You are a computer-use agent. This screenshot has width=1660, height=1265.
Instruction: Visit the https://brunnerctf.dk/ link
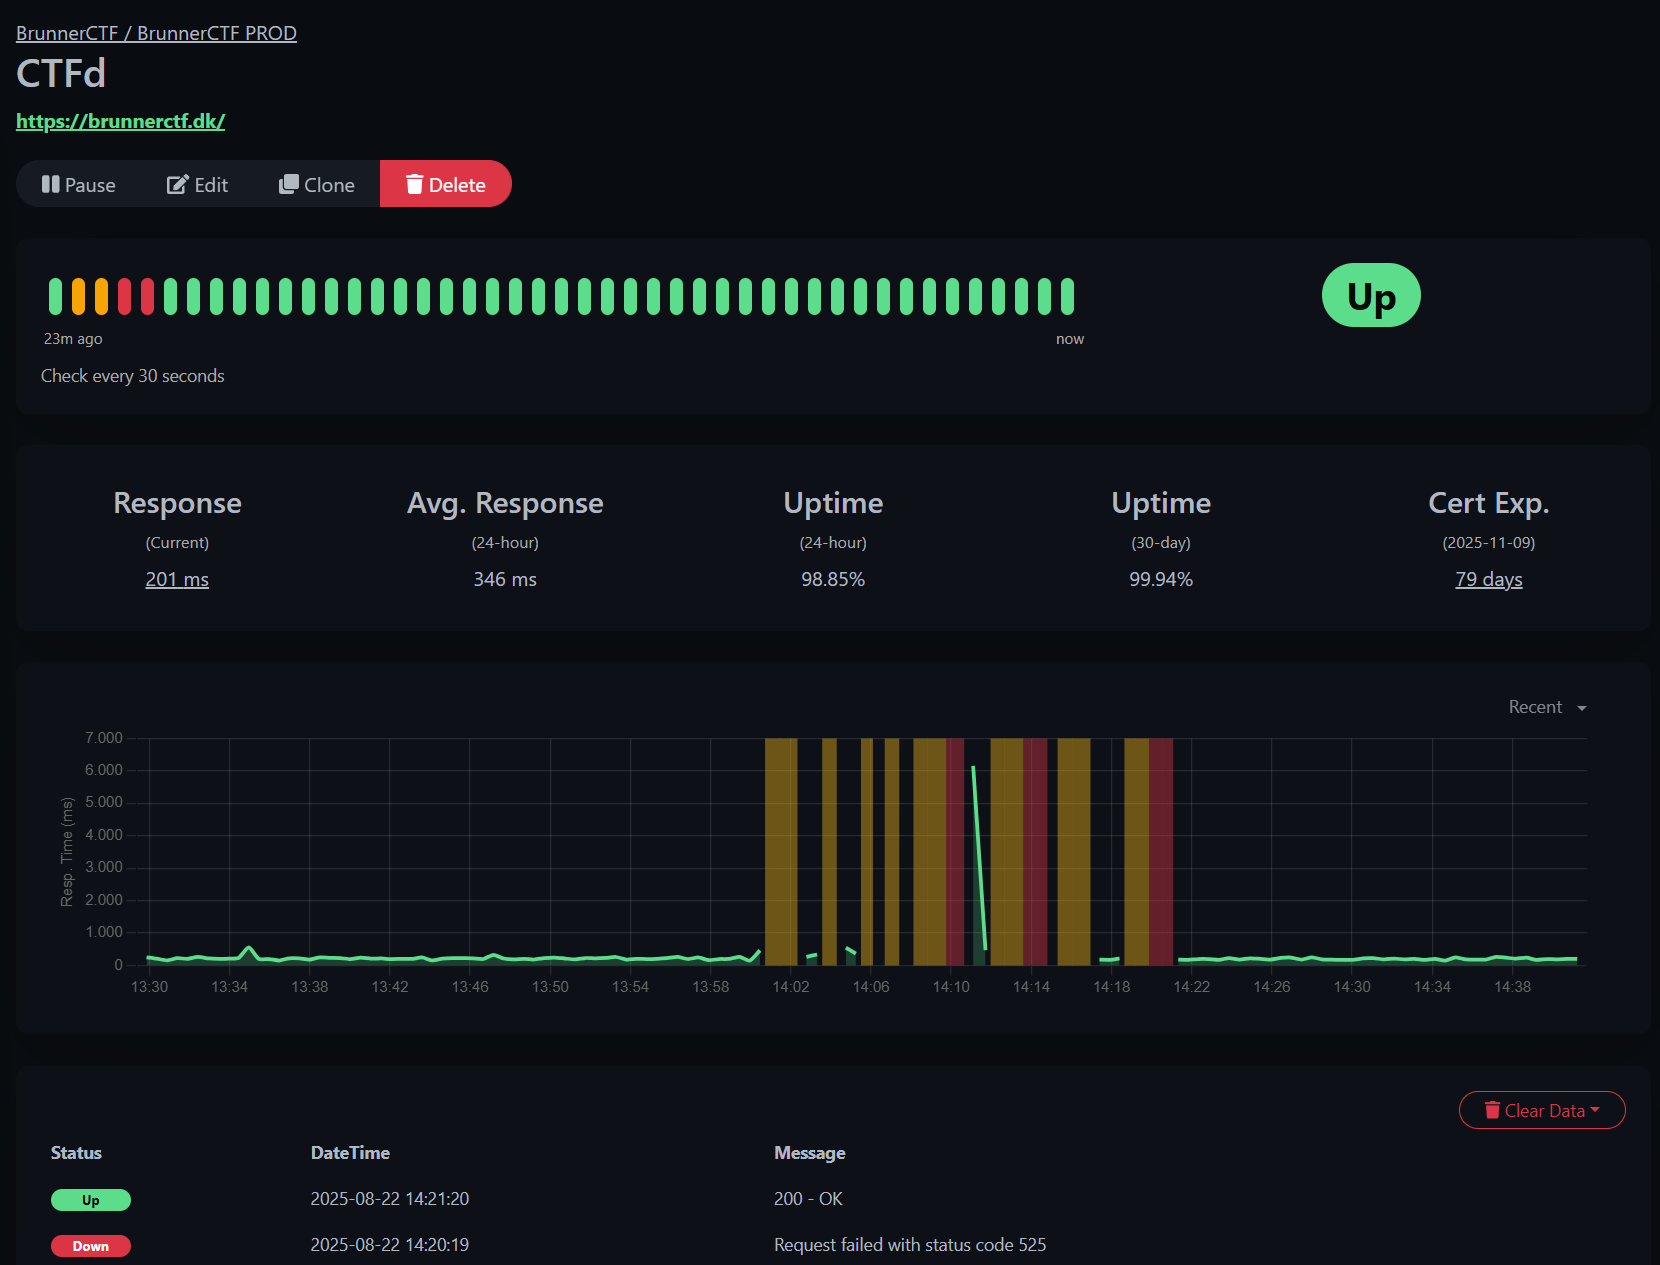(120, 121)
